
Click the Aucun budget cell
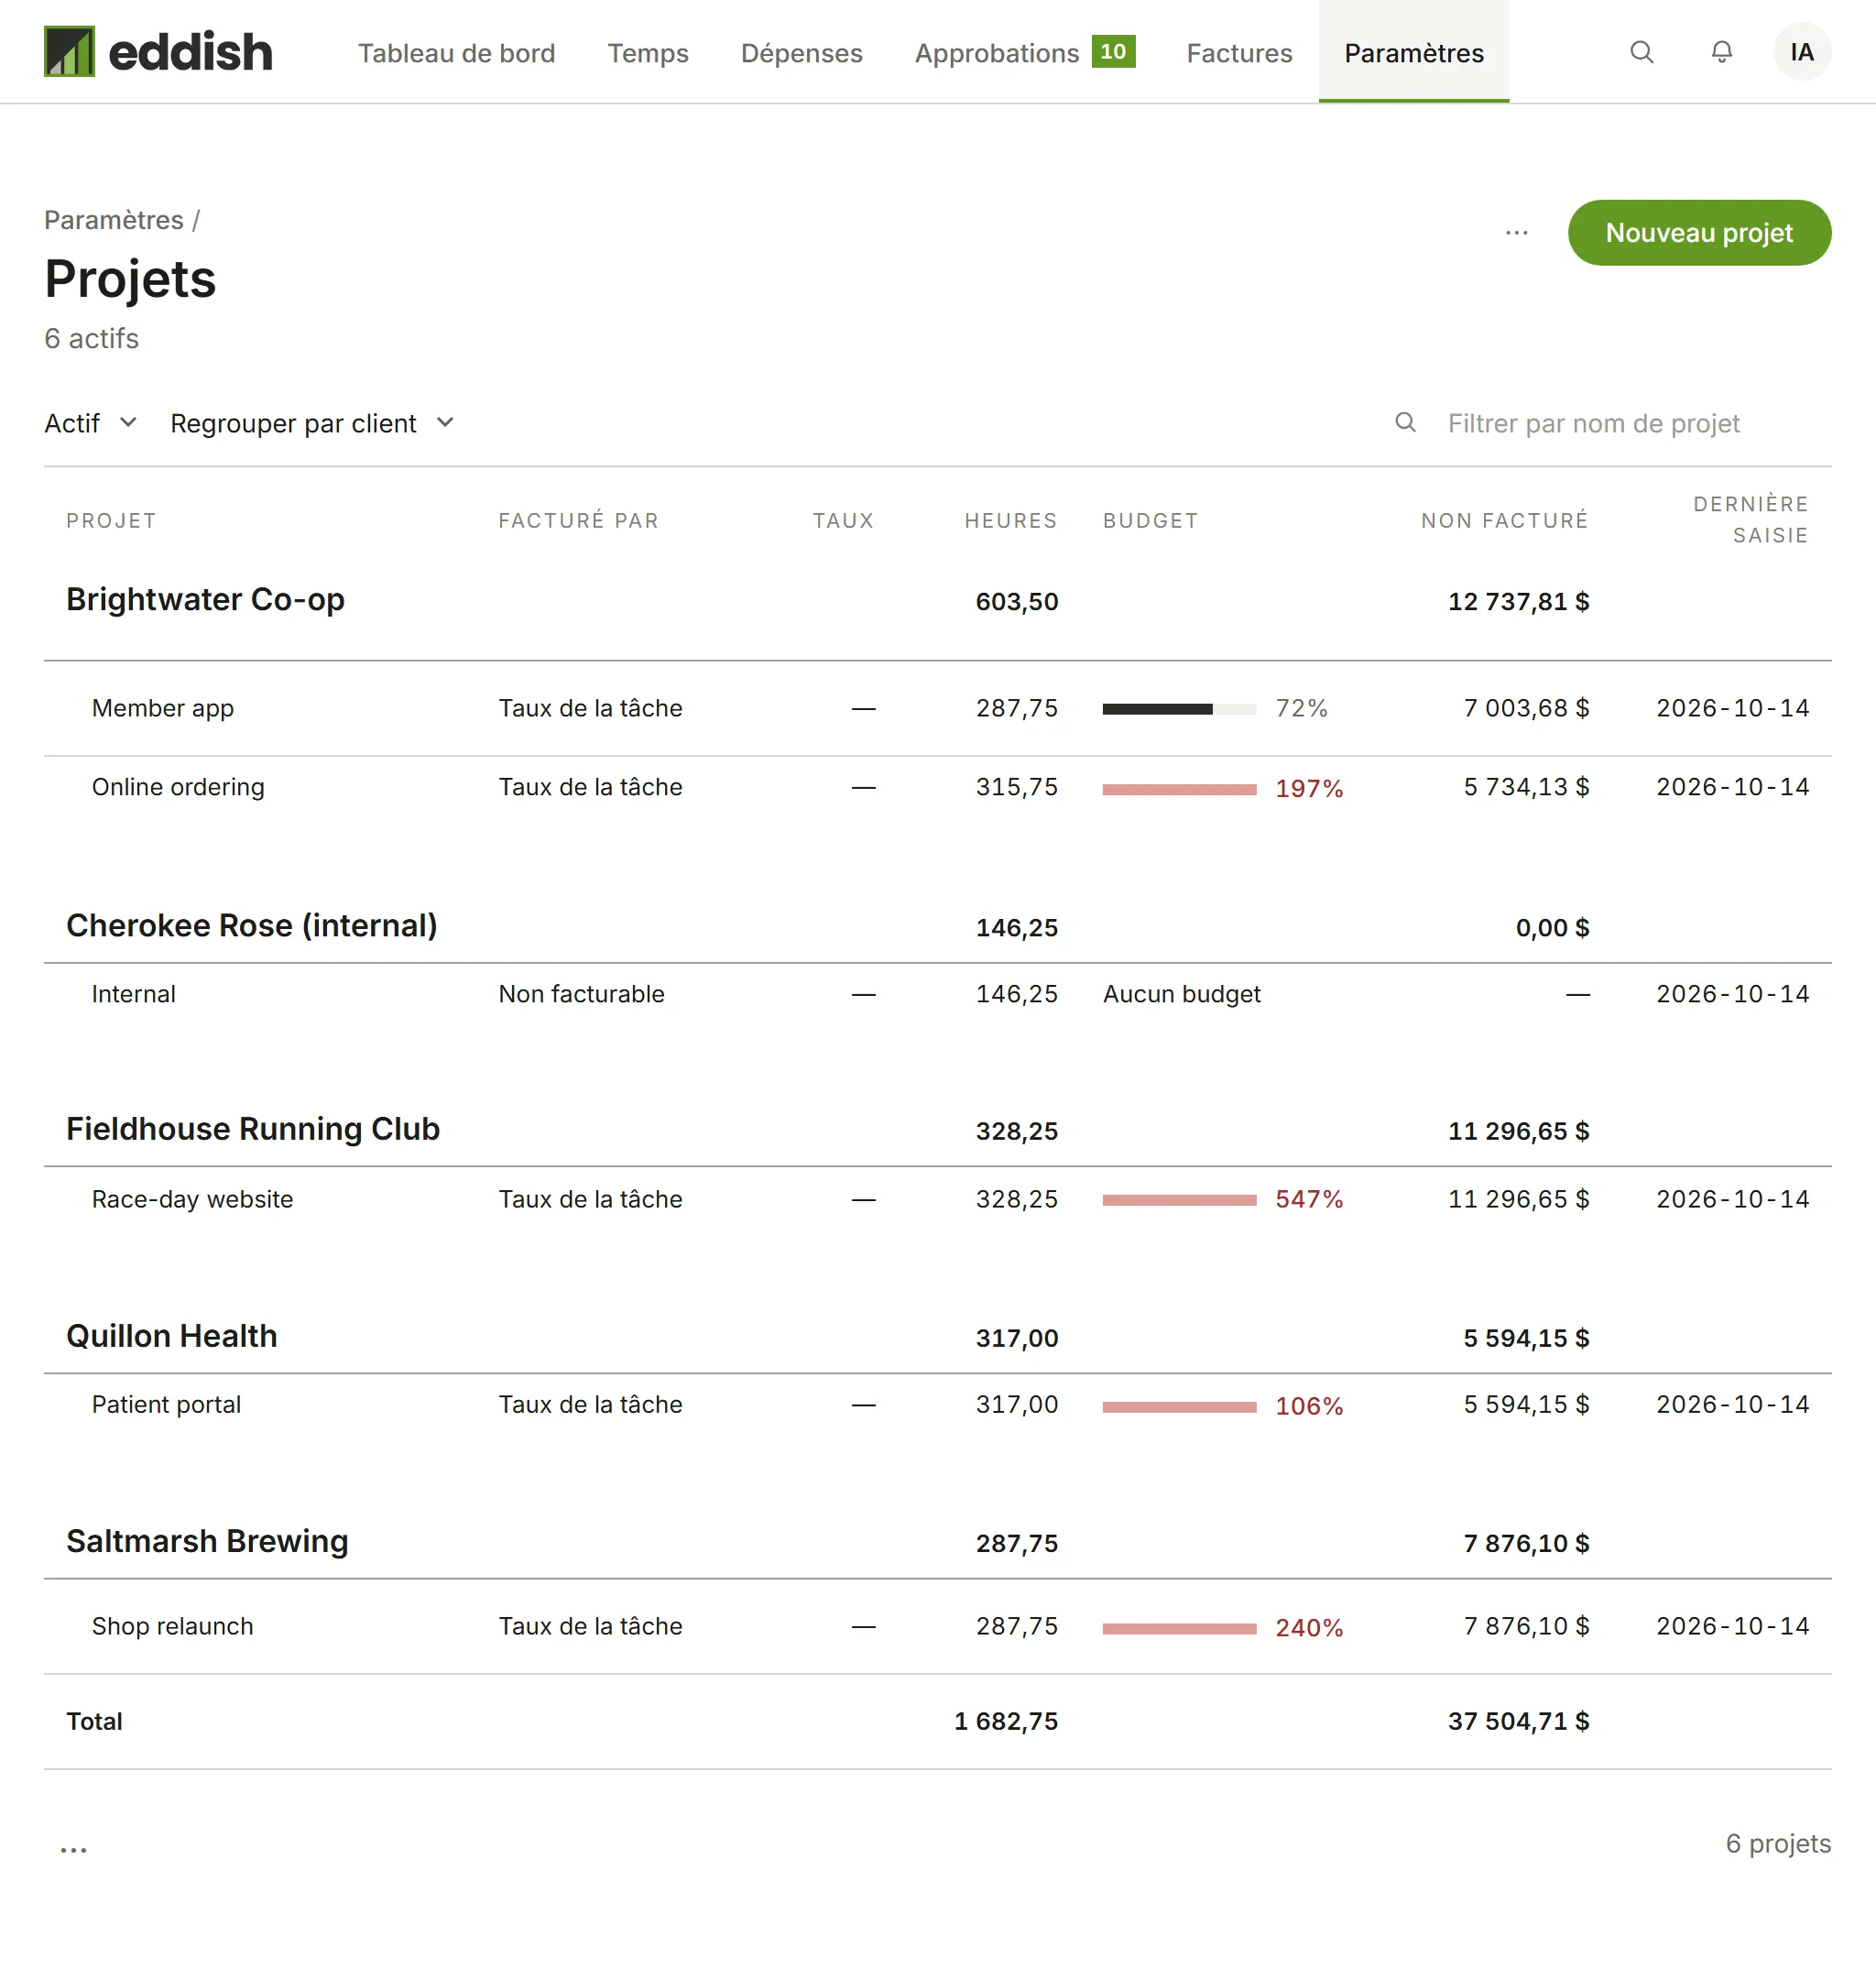[x=1182, y=994]
